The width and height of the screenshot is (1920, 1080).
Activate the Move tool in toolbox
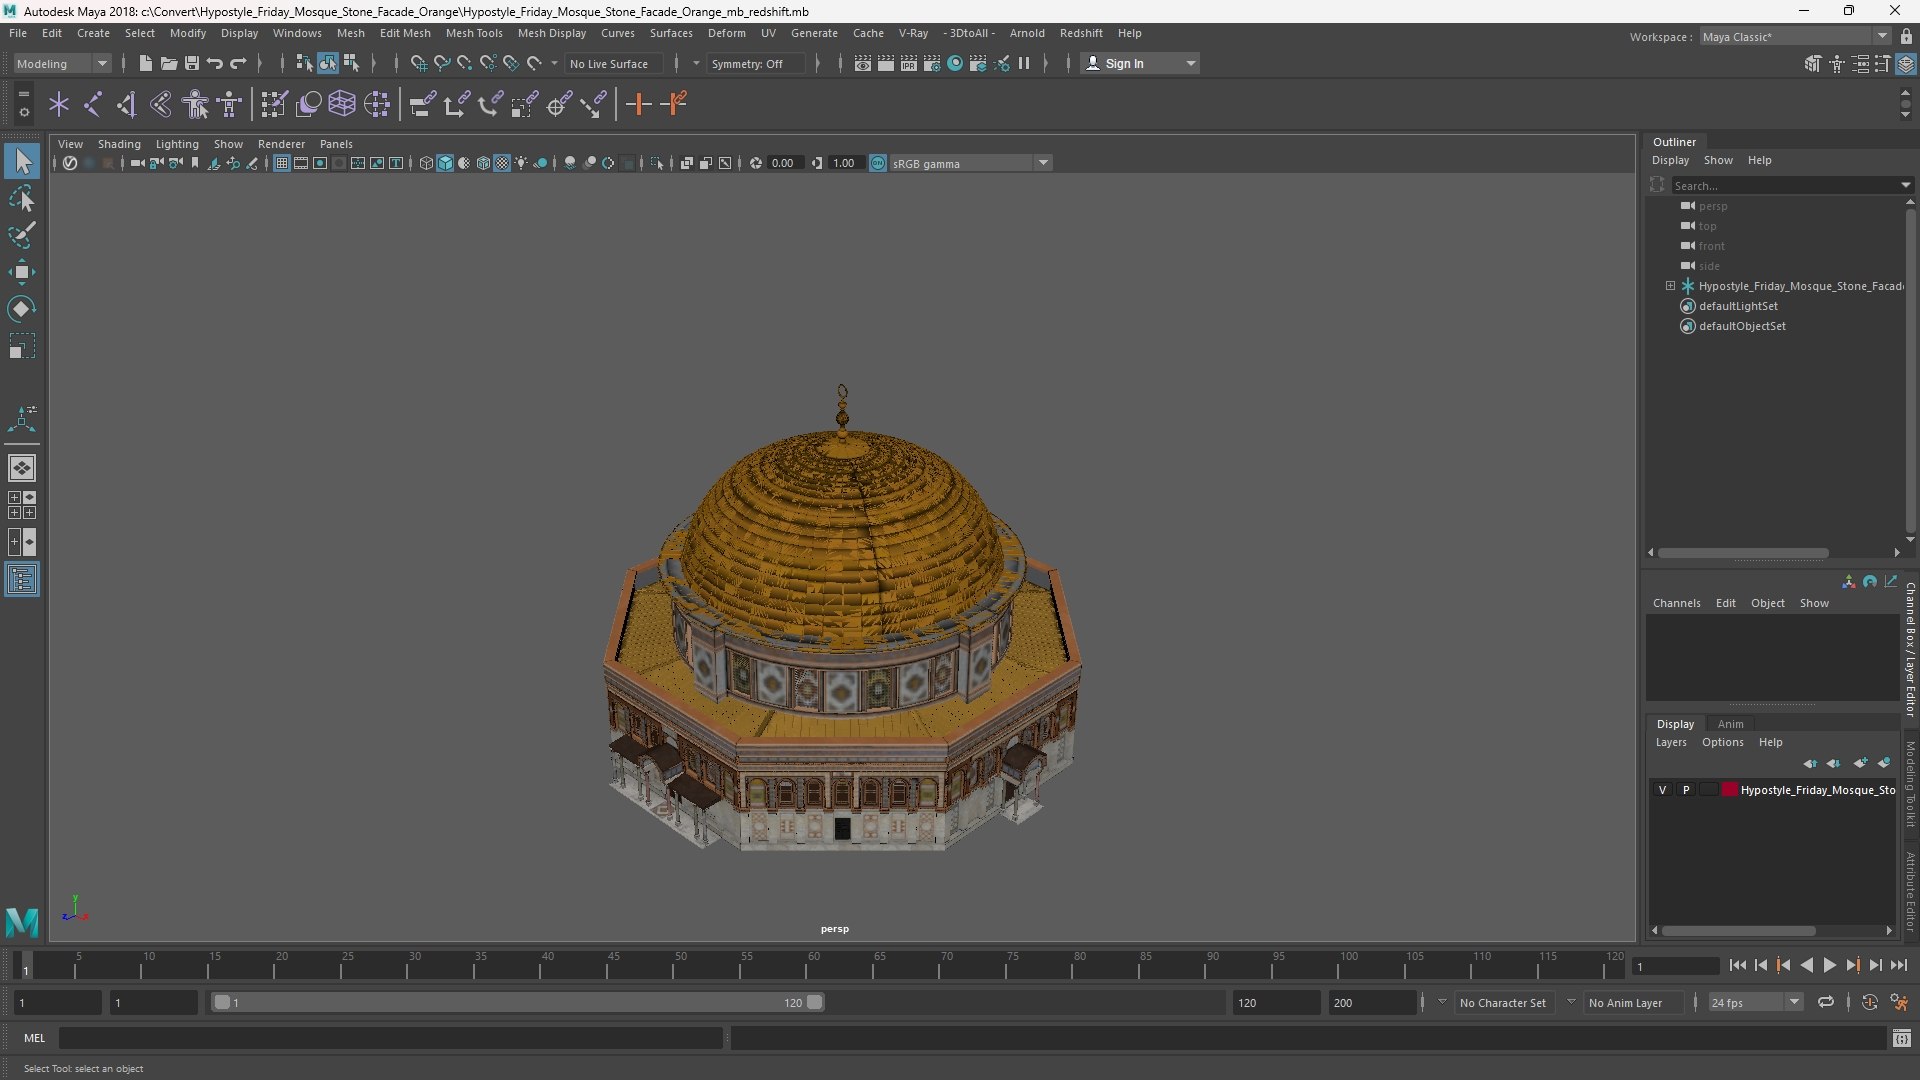point(22,272)
